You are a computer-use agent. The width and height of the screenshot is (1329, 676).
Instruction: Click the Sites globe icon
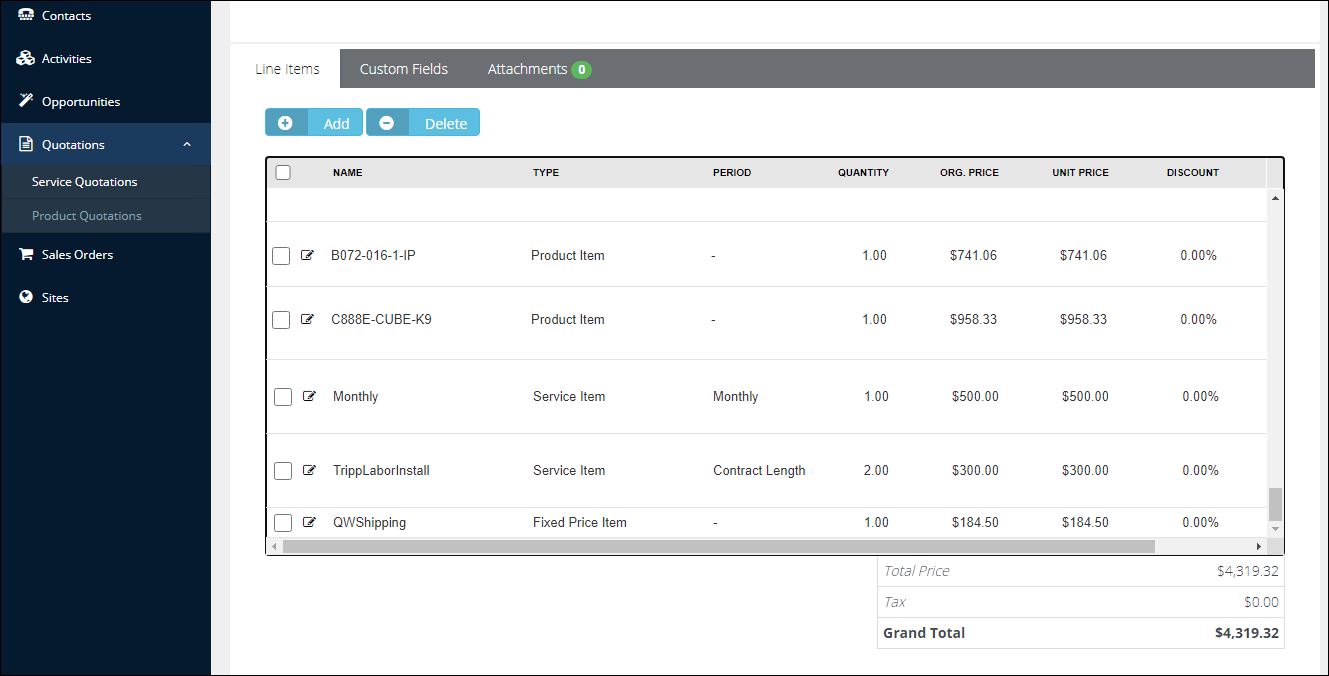26,298
